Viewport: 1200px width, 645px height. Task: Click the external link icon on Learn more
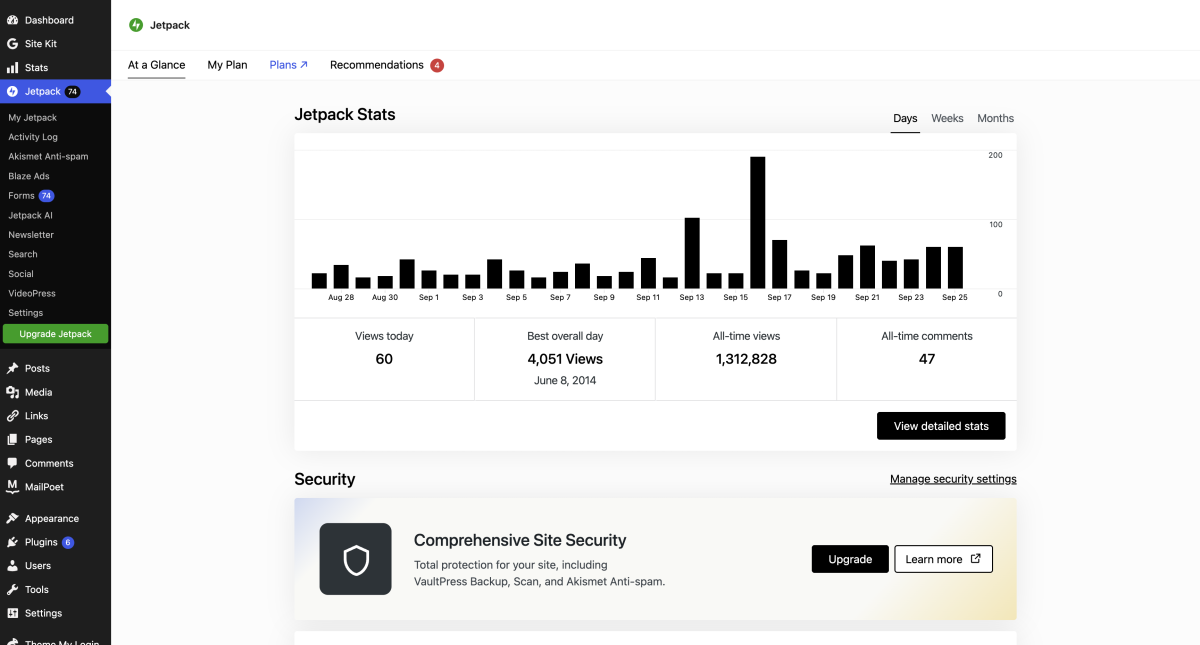(975, 559)
